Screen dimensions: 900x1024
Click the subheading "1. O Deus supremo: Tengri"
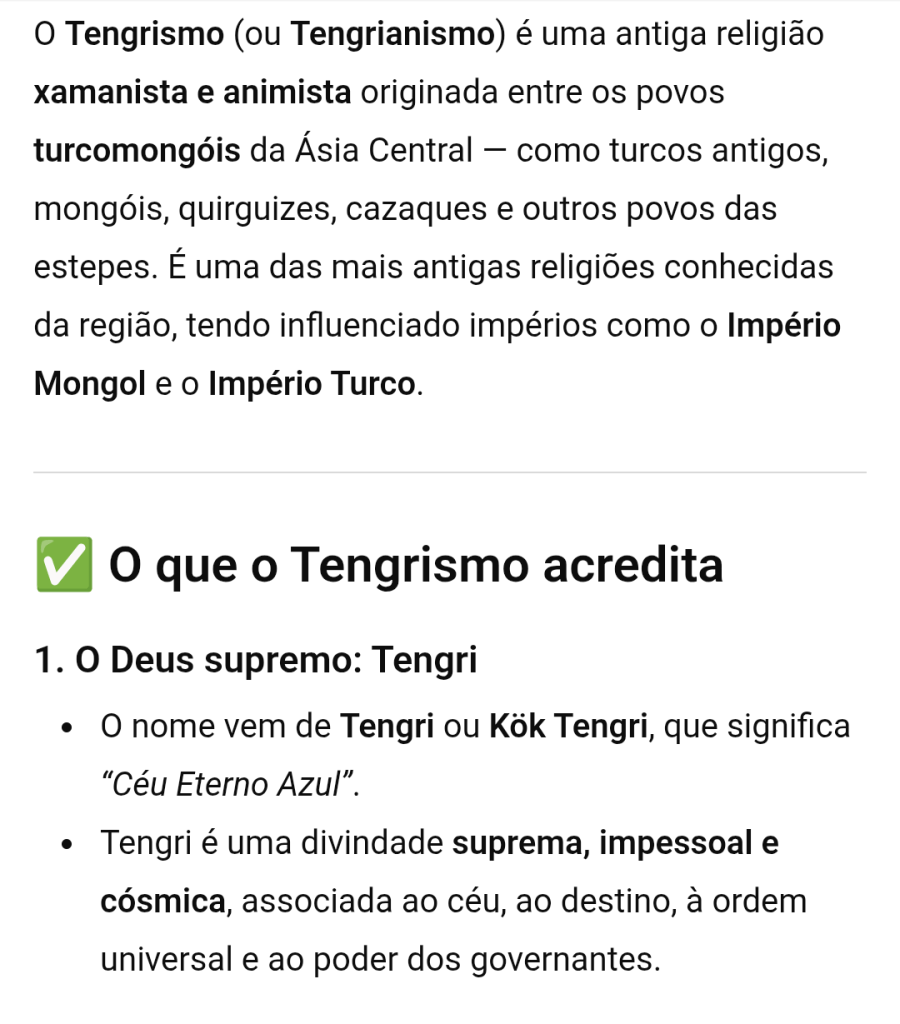coord(255,661)
